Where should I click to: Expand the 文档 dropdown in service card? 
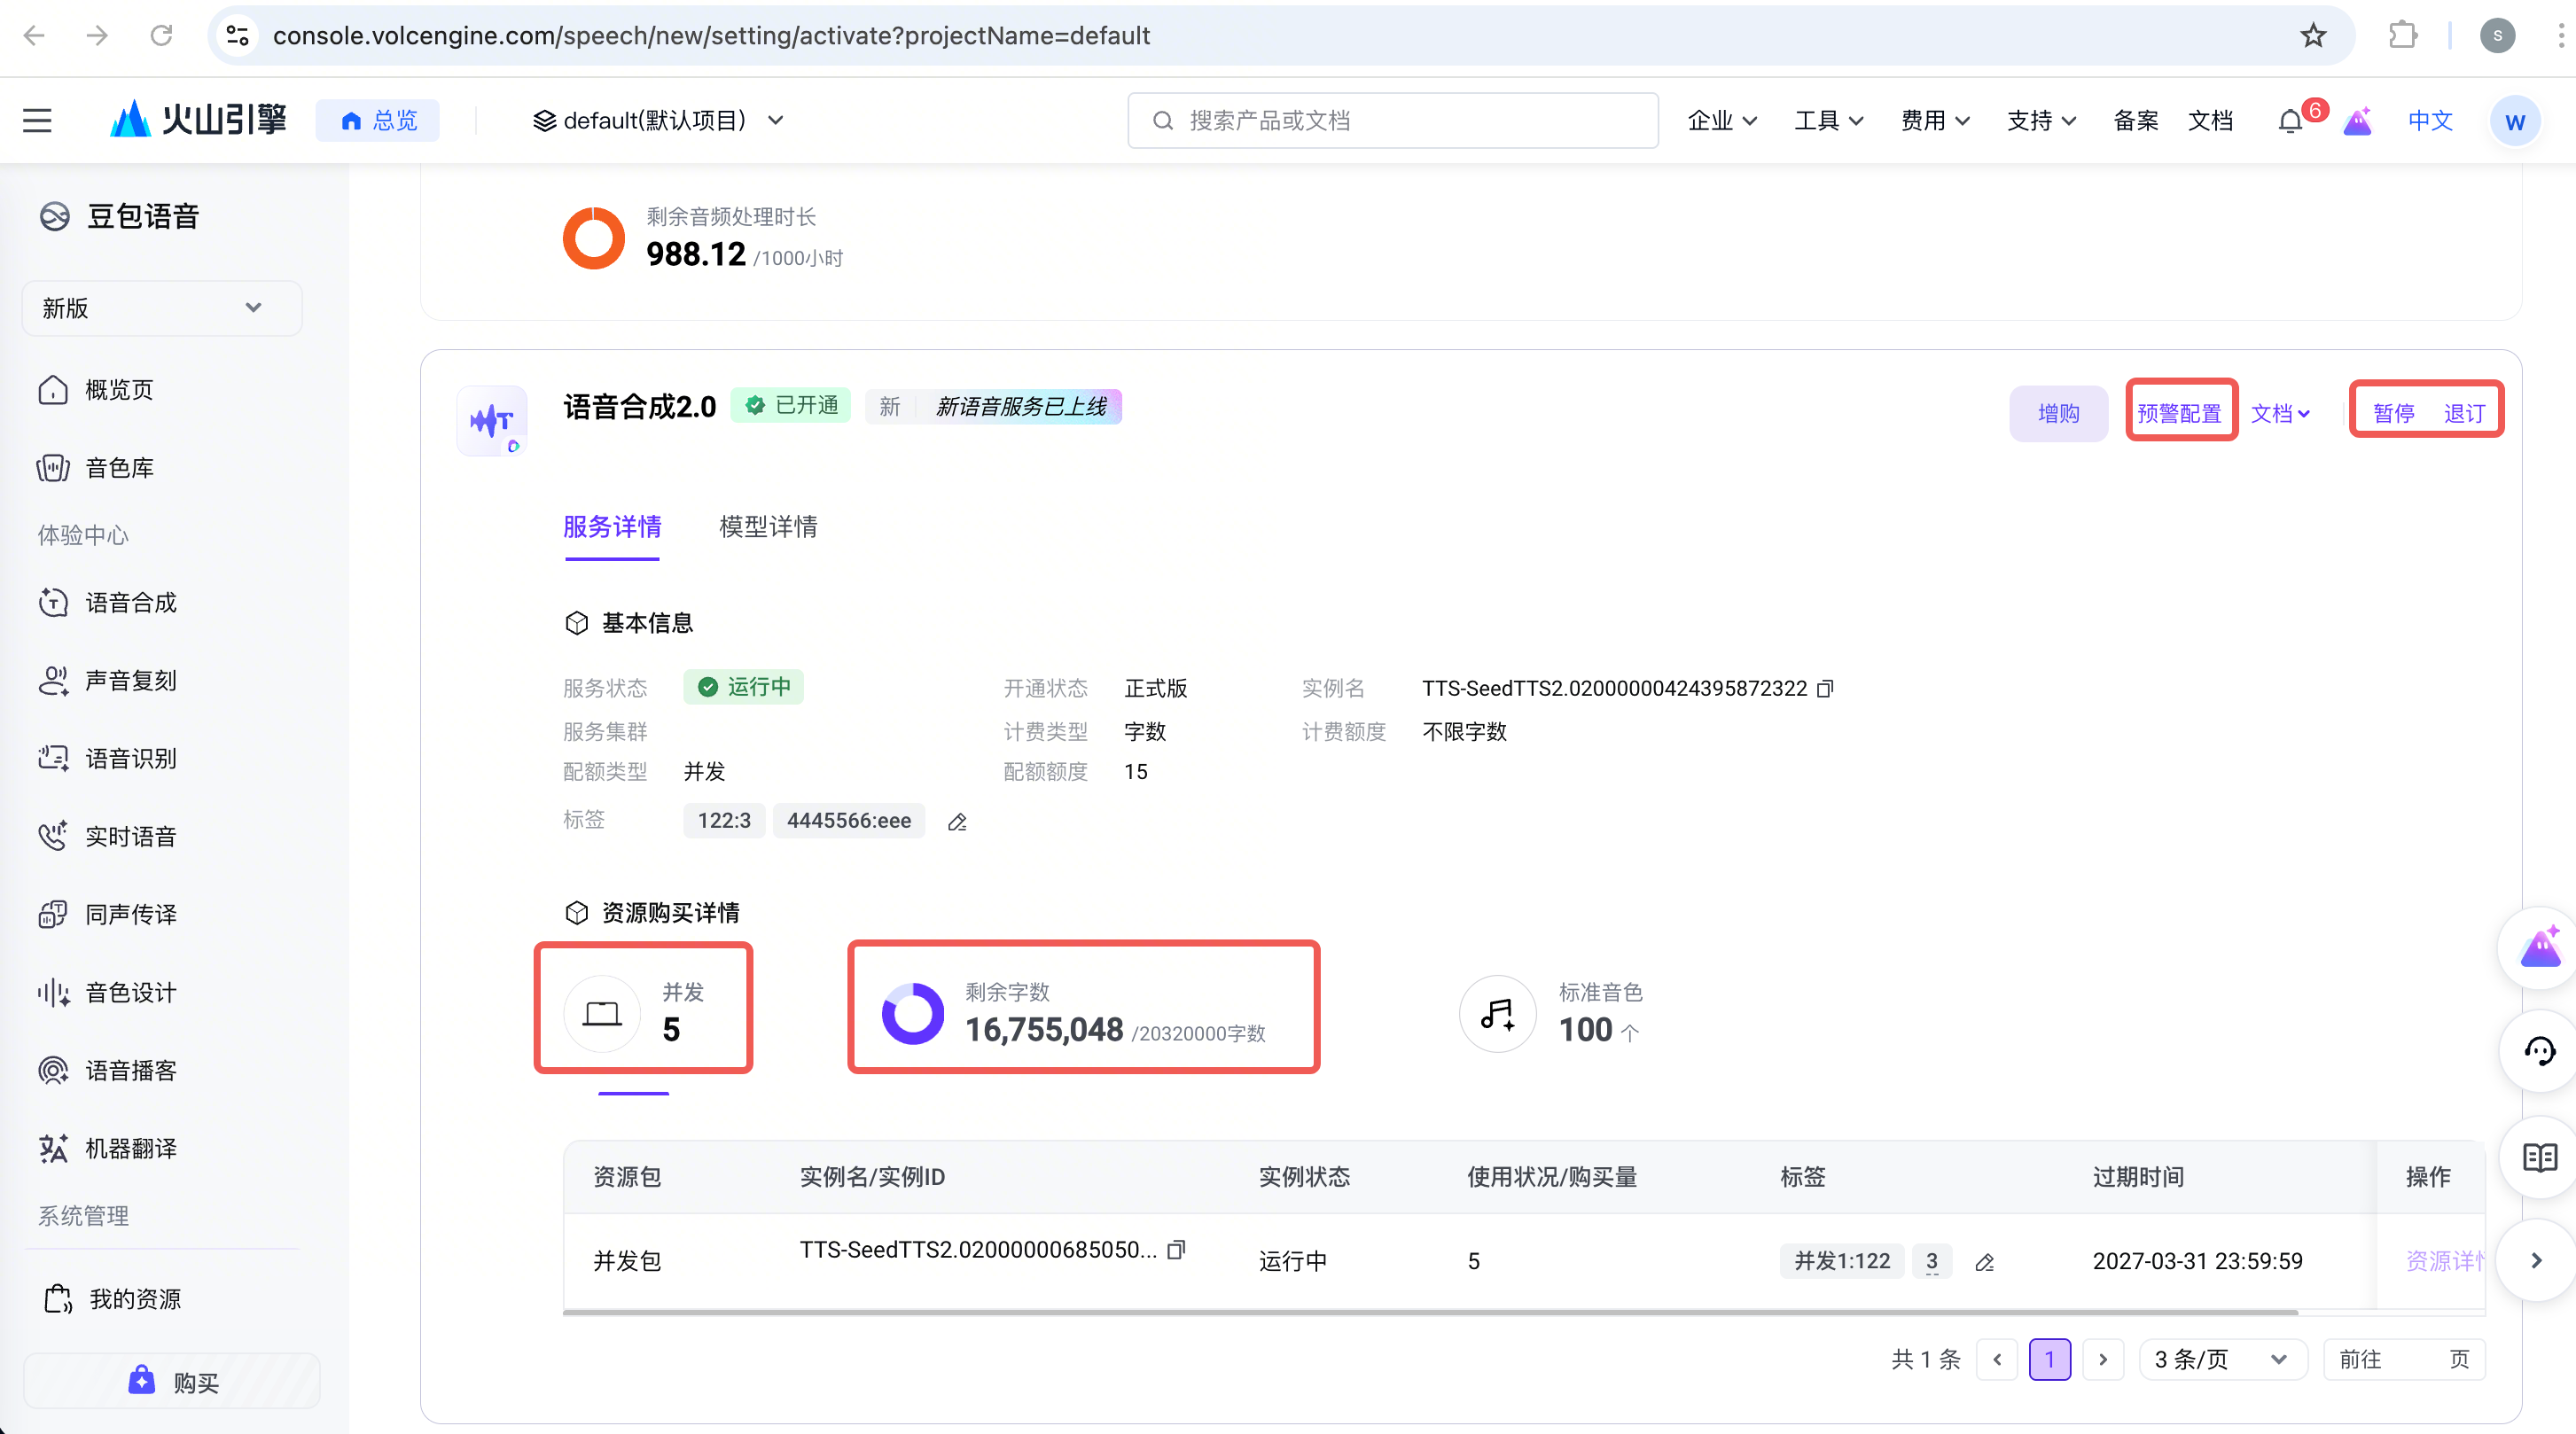[2280, 414]
